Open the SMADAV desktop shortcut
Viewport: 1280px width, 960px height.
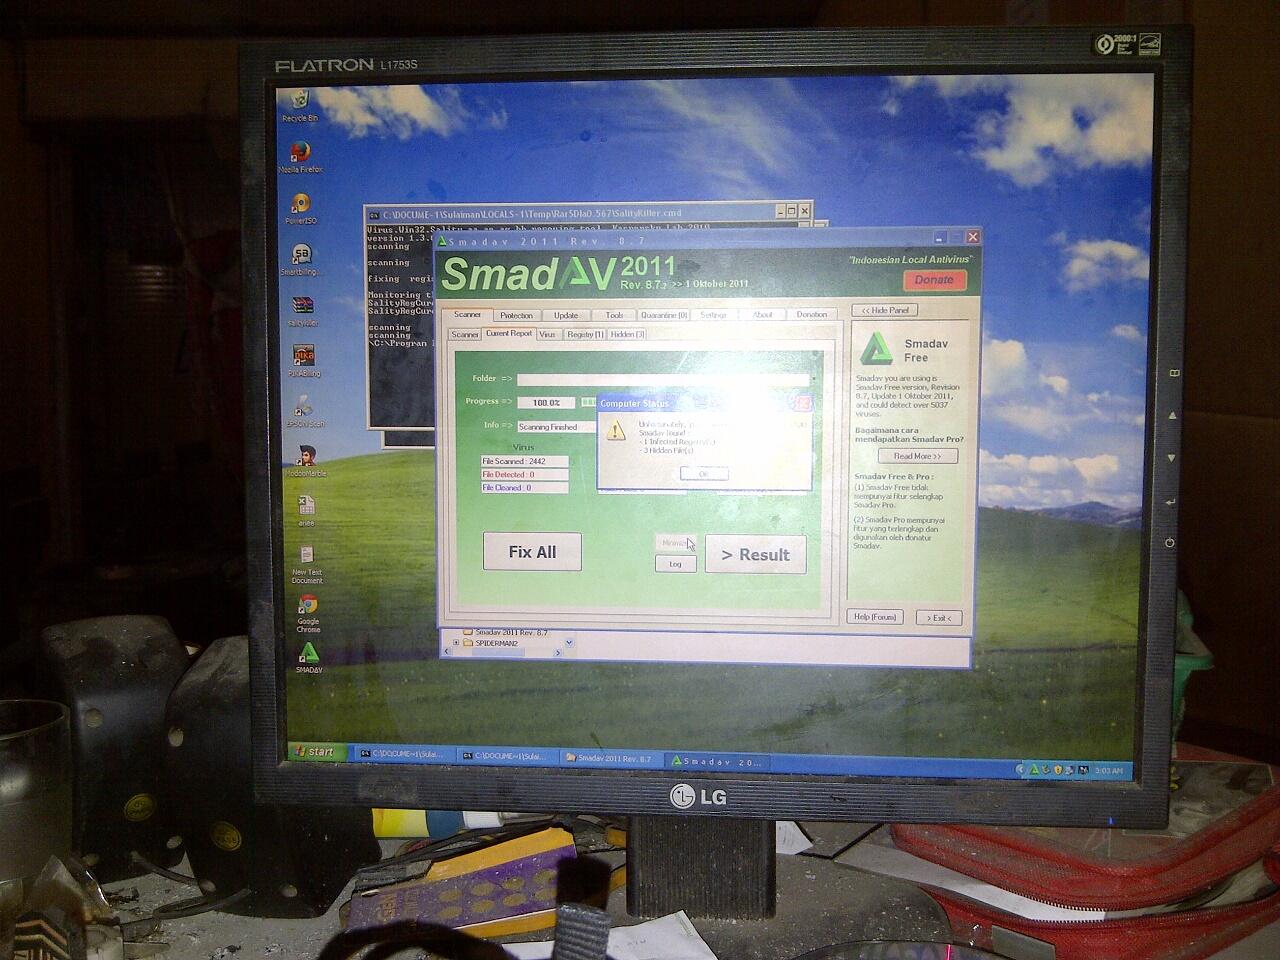[x=308, y=658]
